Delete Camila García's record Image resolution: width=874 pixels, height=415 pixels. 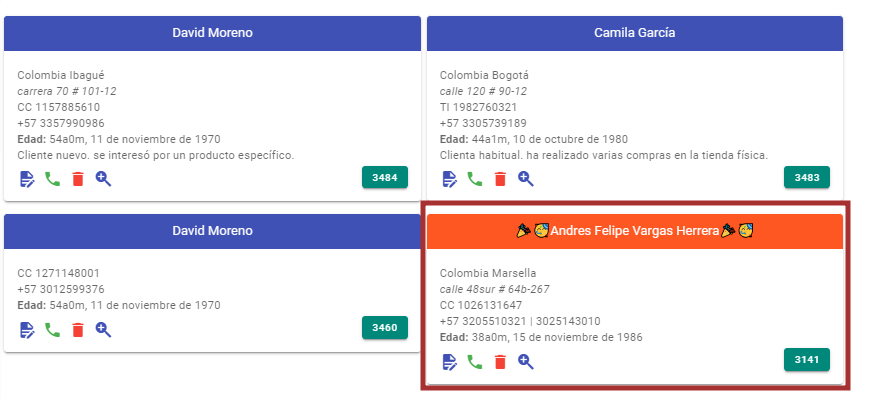500,179
